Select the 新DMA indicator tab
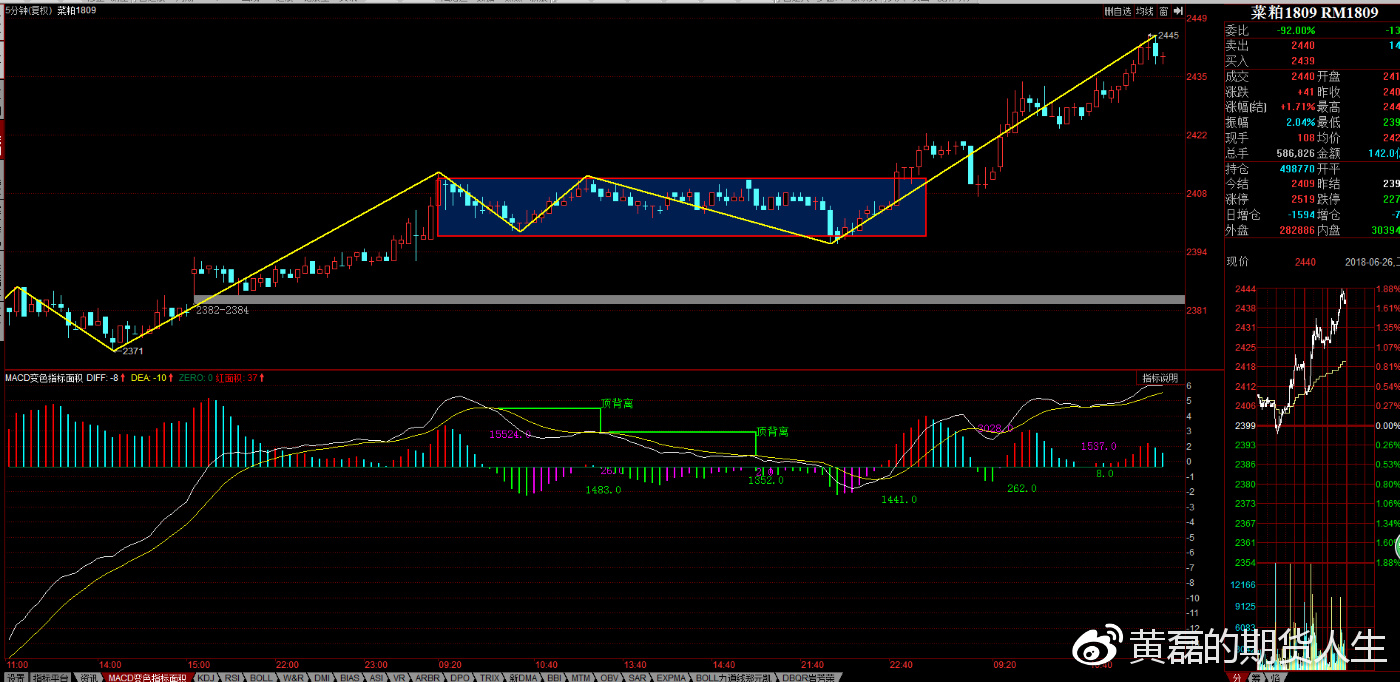 [x=524, y=677]
